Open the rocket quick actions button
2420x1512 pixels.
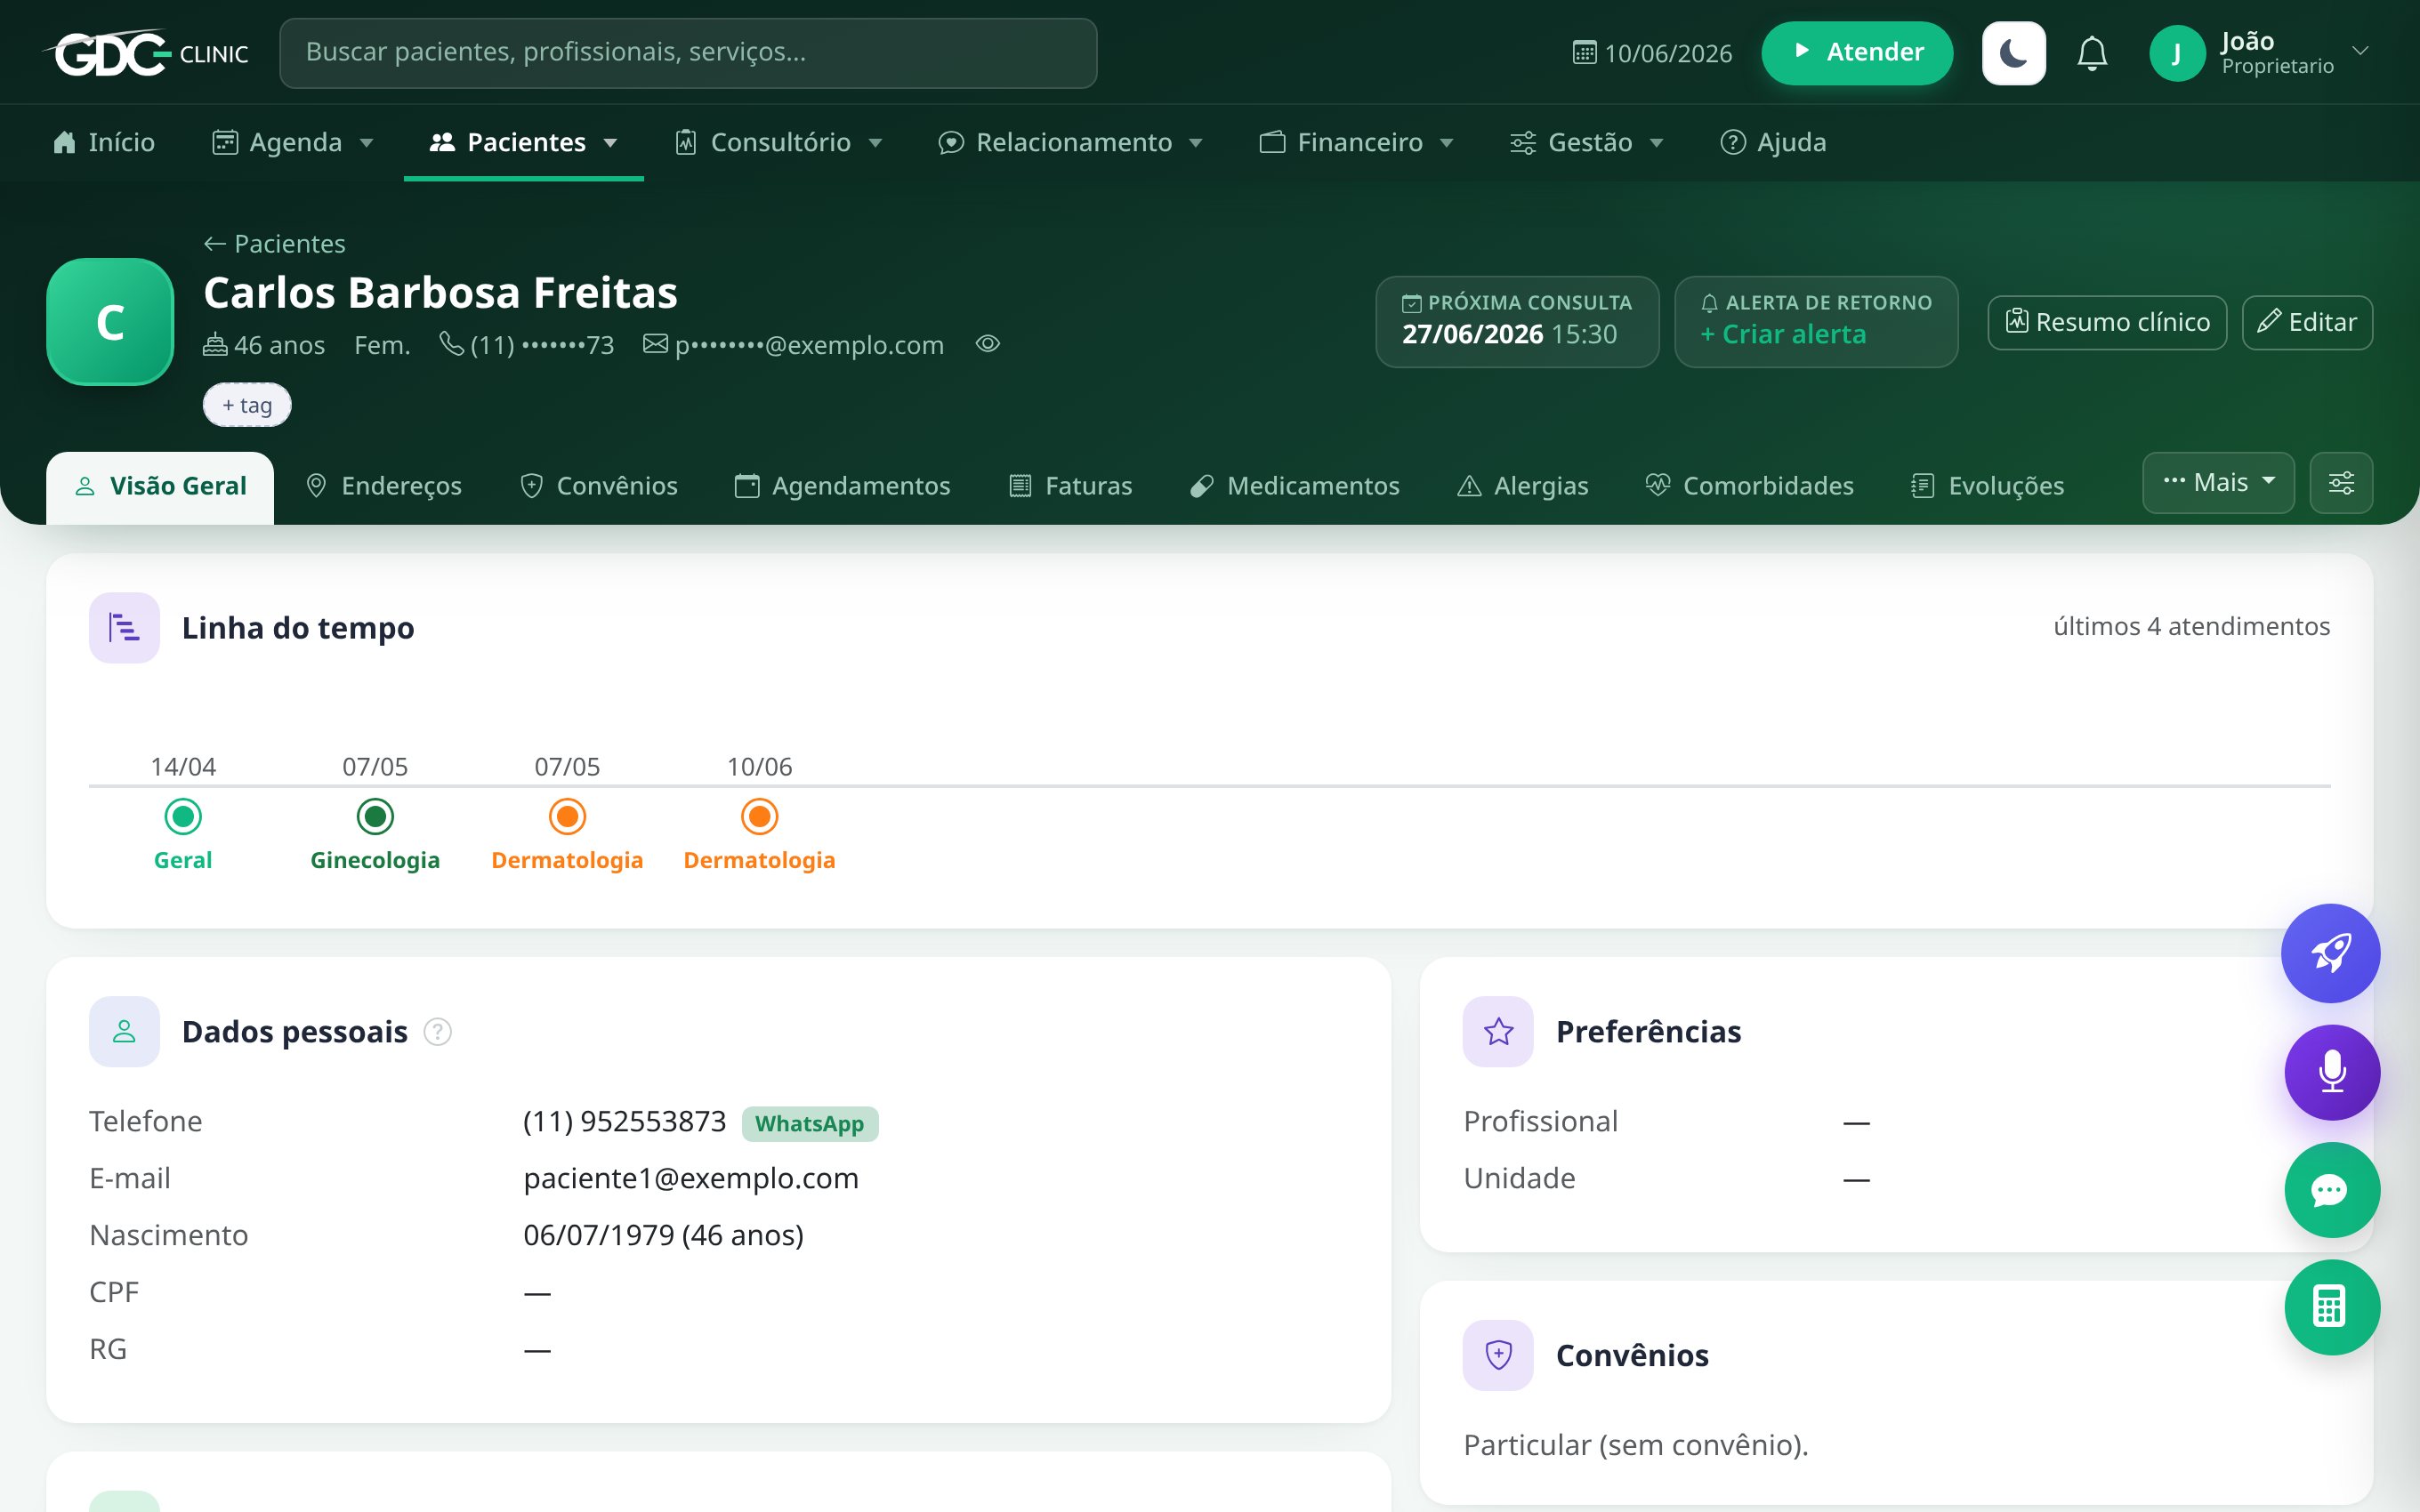2330,953
